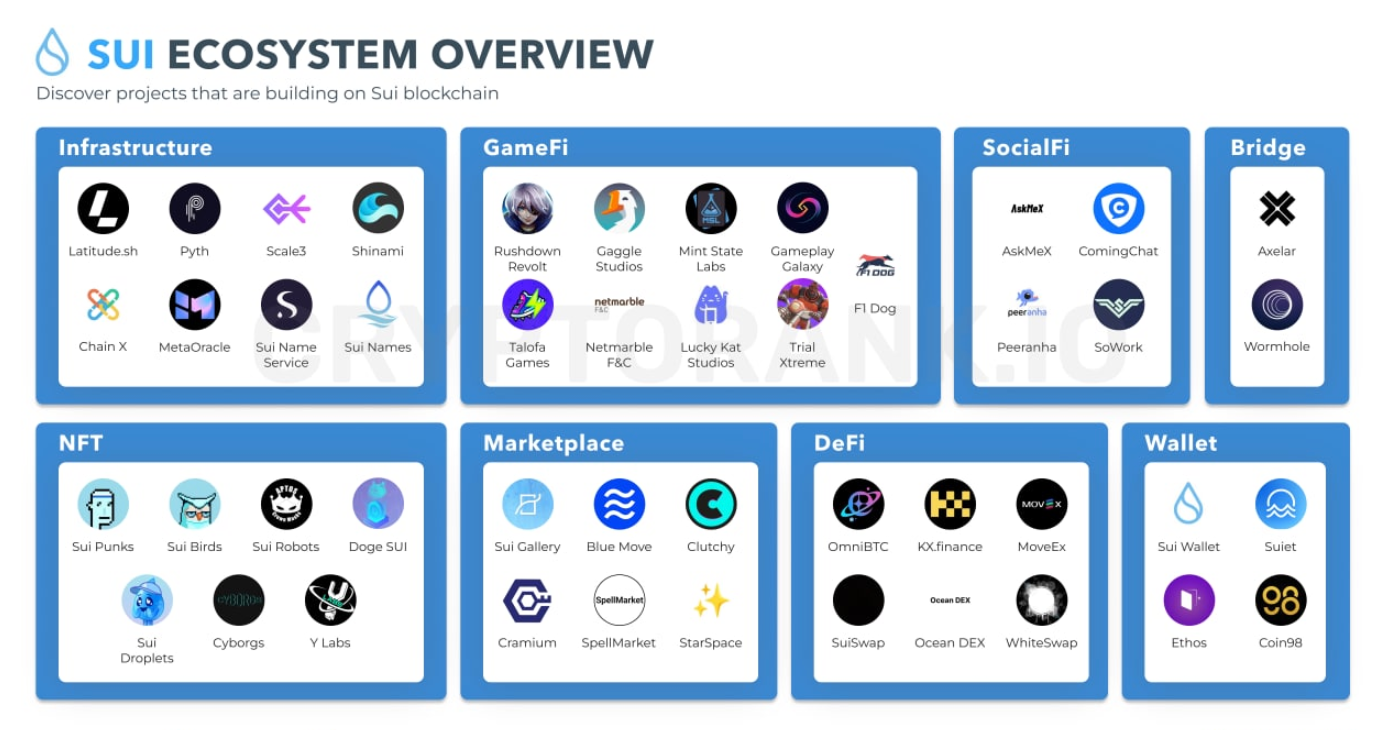The height and width of the screenshot is (730, 1383).
Task: Click the F1 Dog logo
Action: [x=875, y=266]
